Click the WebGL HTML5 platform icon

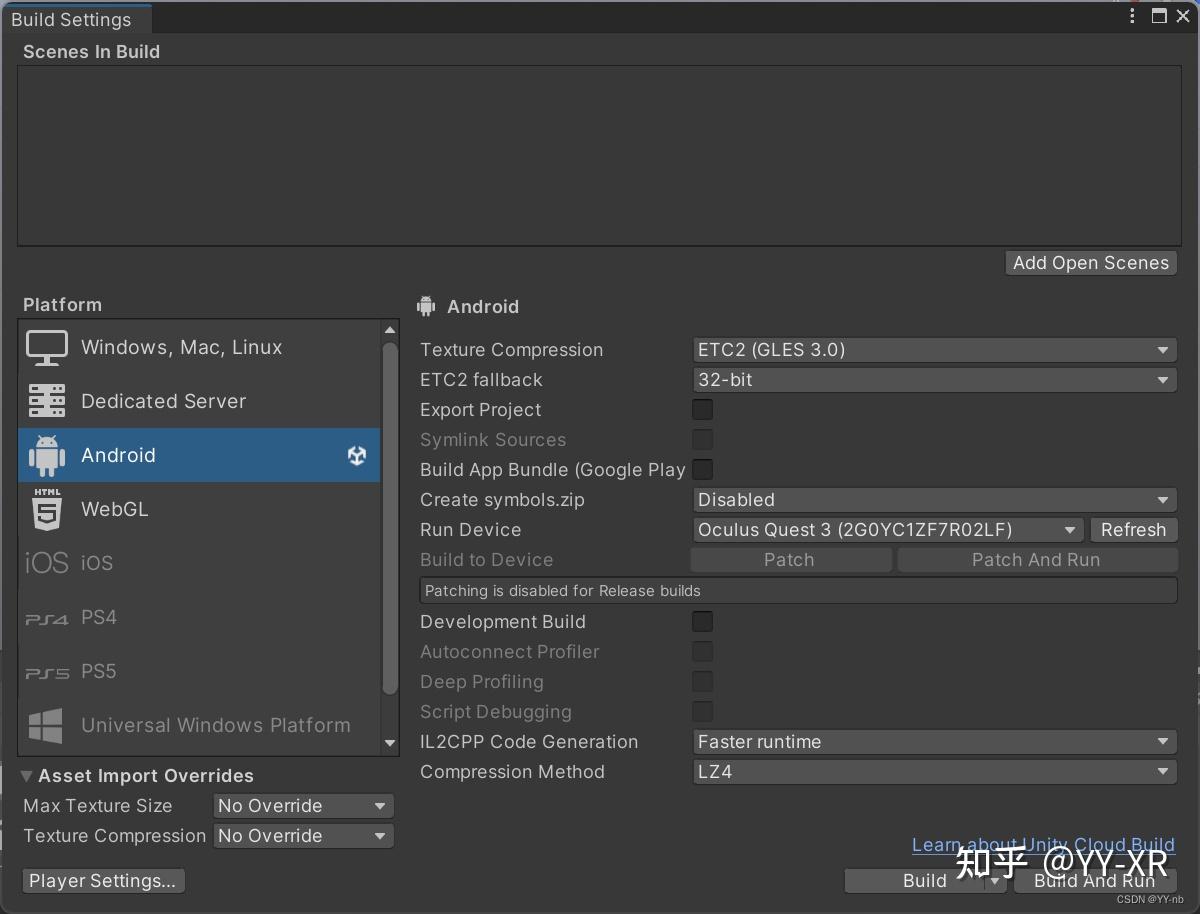pos(46,509)
